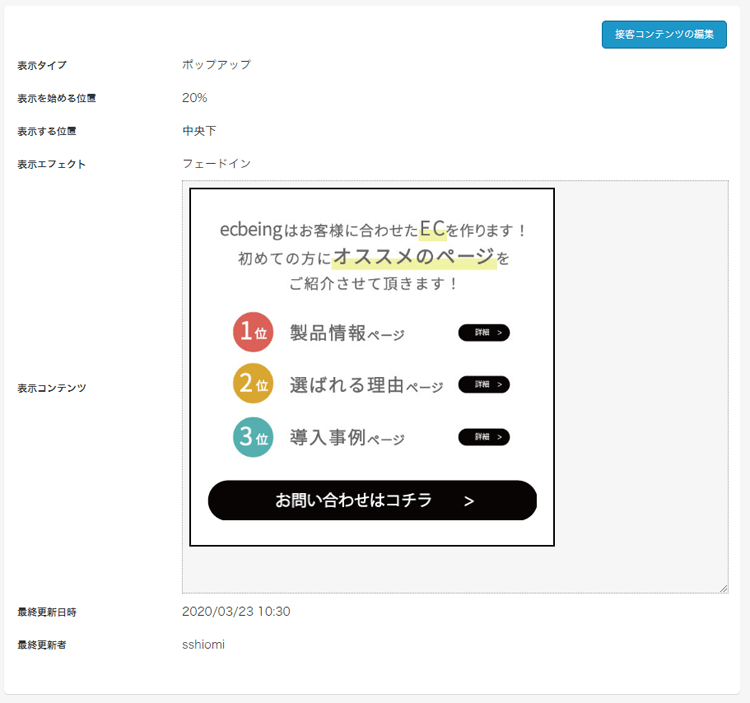This screenshot has width=750, height=703.
Task: Click the お問い合わせはコチラ banner button
Action: pos(372,500)
